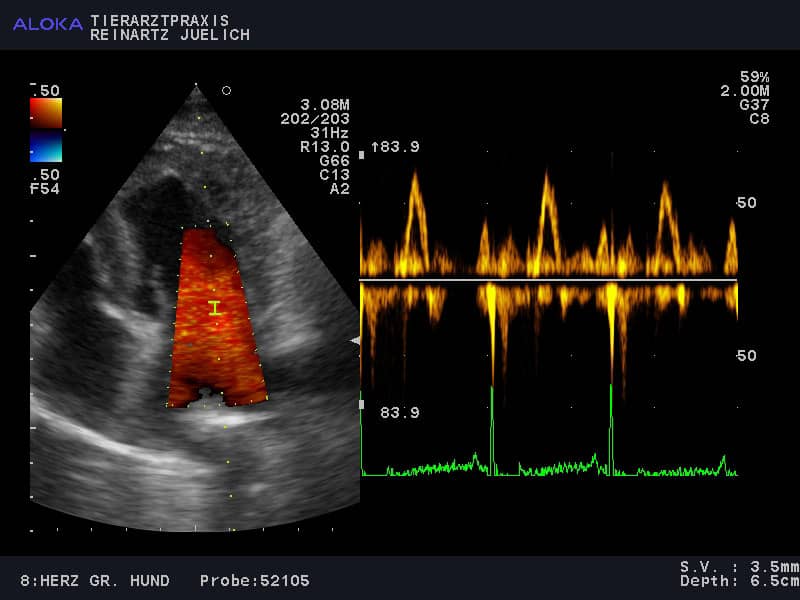Click the blue-cyan color flow scale bar

click(46, 148)
